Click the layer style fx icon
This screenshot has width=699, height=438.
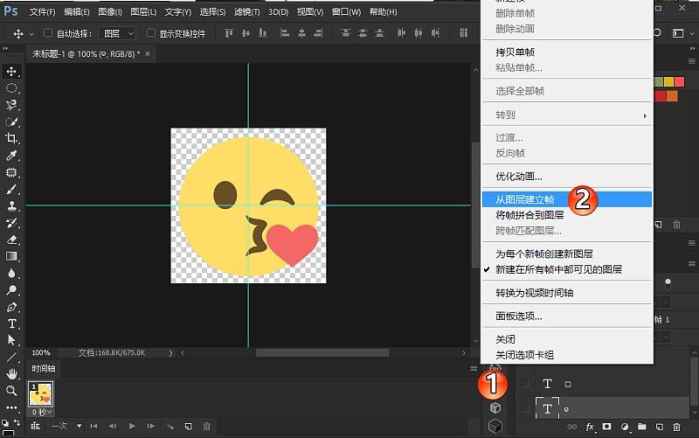click(589, 427)
